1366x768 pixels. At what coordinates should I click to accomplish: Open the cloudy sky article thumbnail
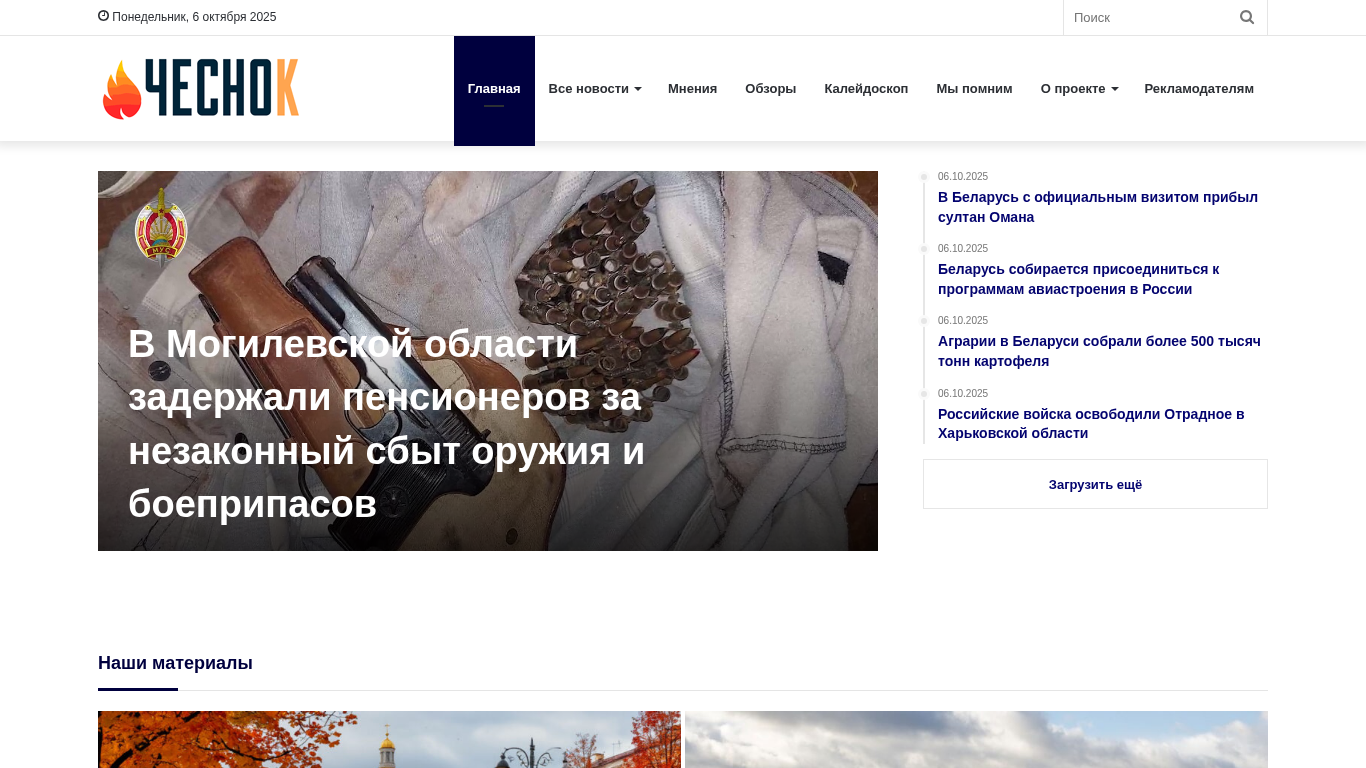click(976, 740)
